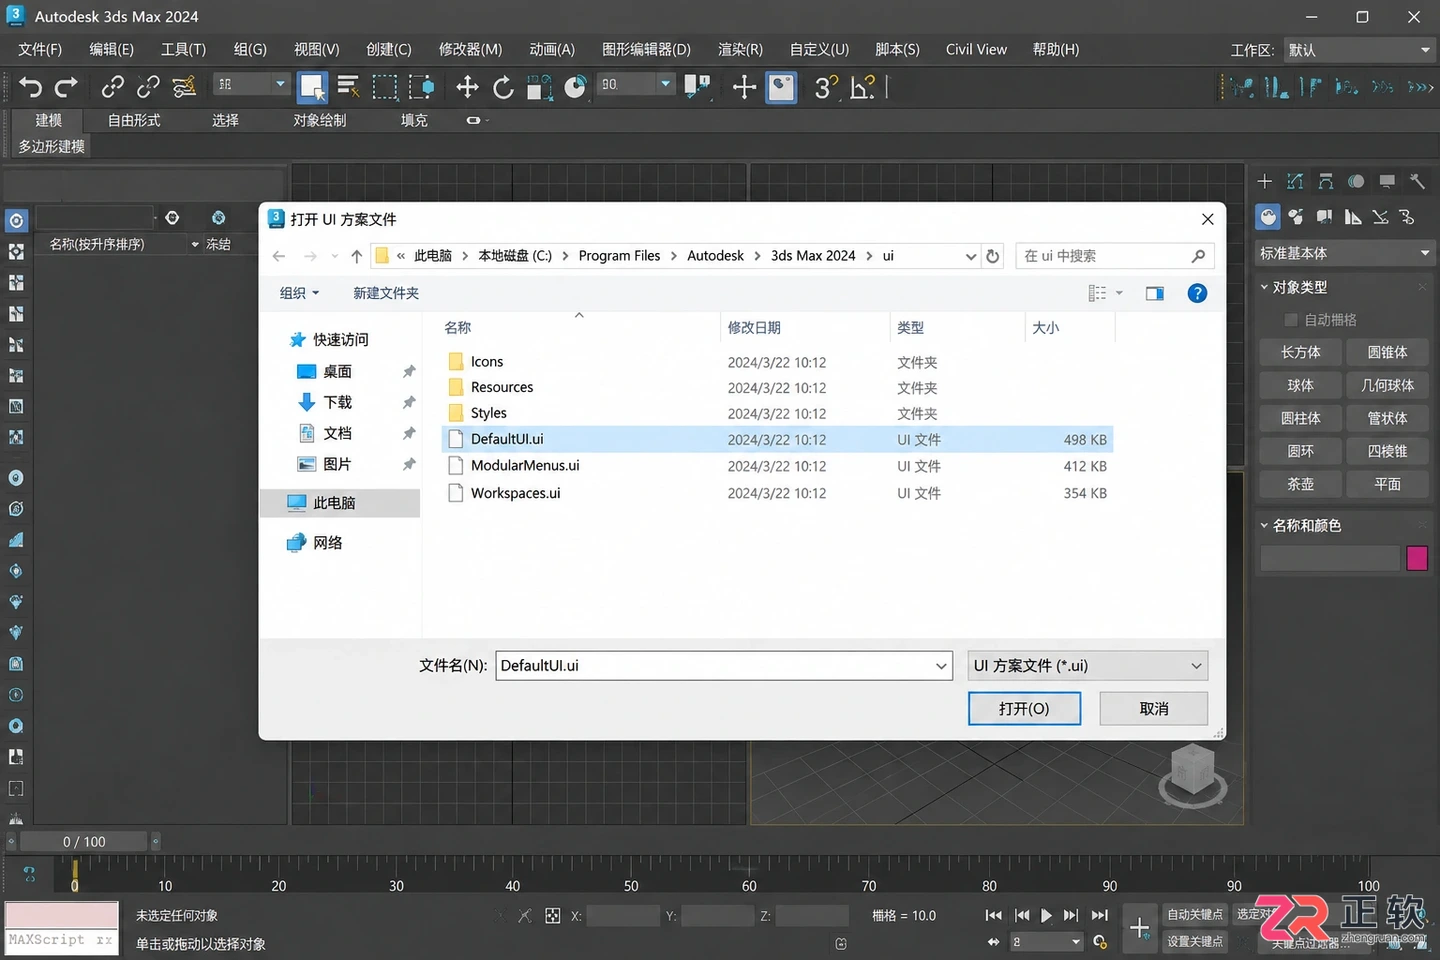
Task: Click the 在 ui 中搜索 search field
Action: point(1115,256)
